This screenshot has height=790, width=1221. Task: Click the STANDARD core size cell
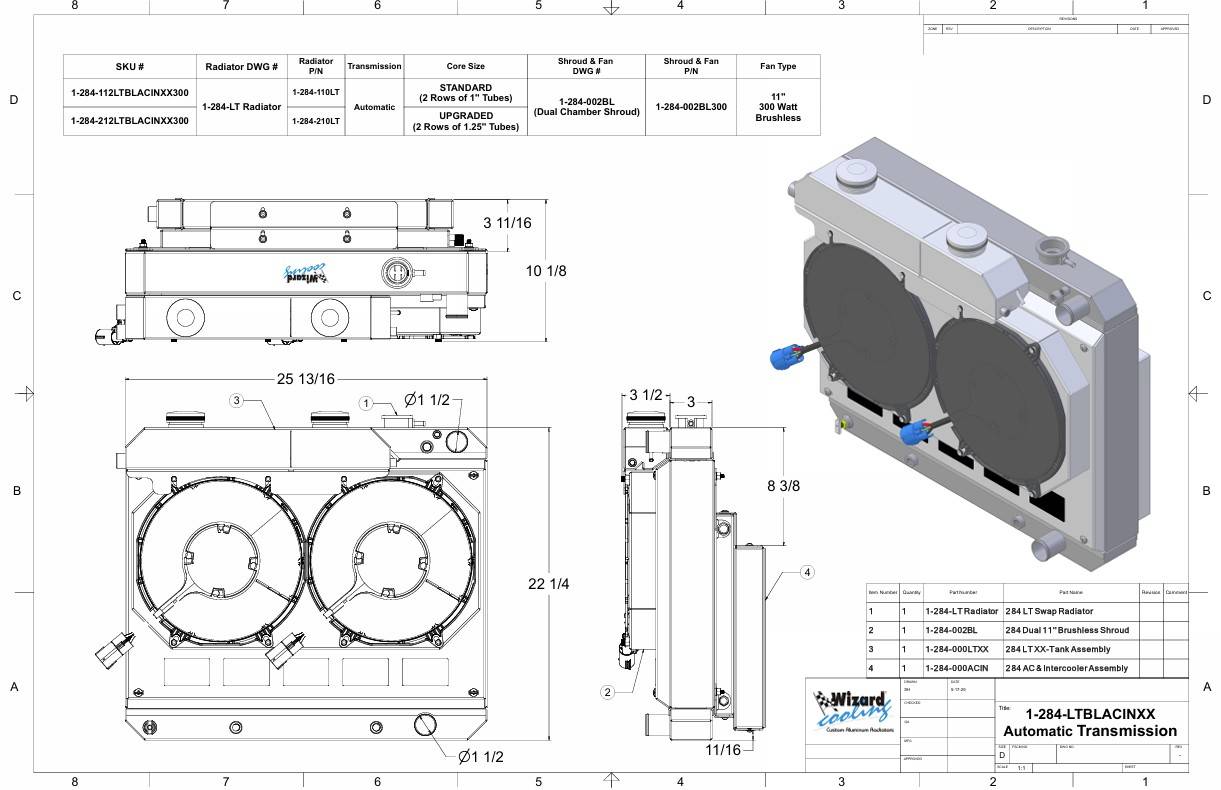[466, 93]
